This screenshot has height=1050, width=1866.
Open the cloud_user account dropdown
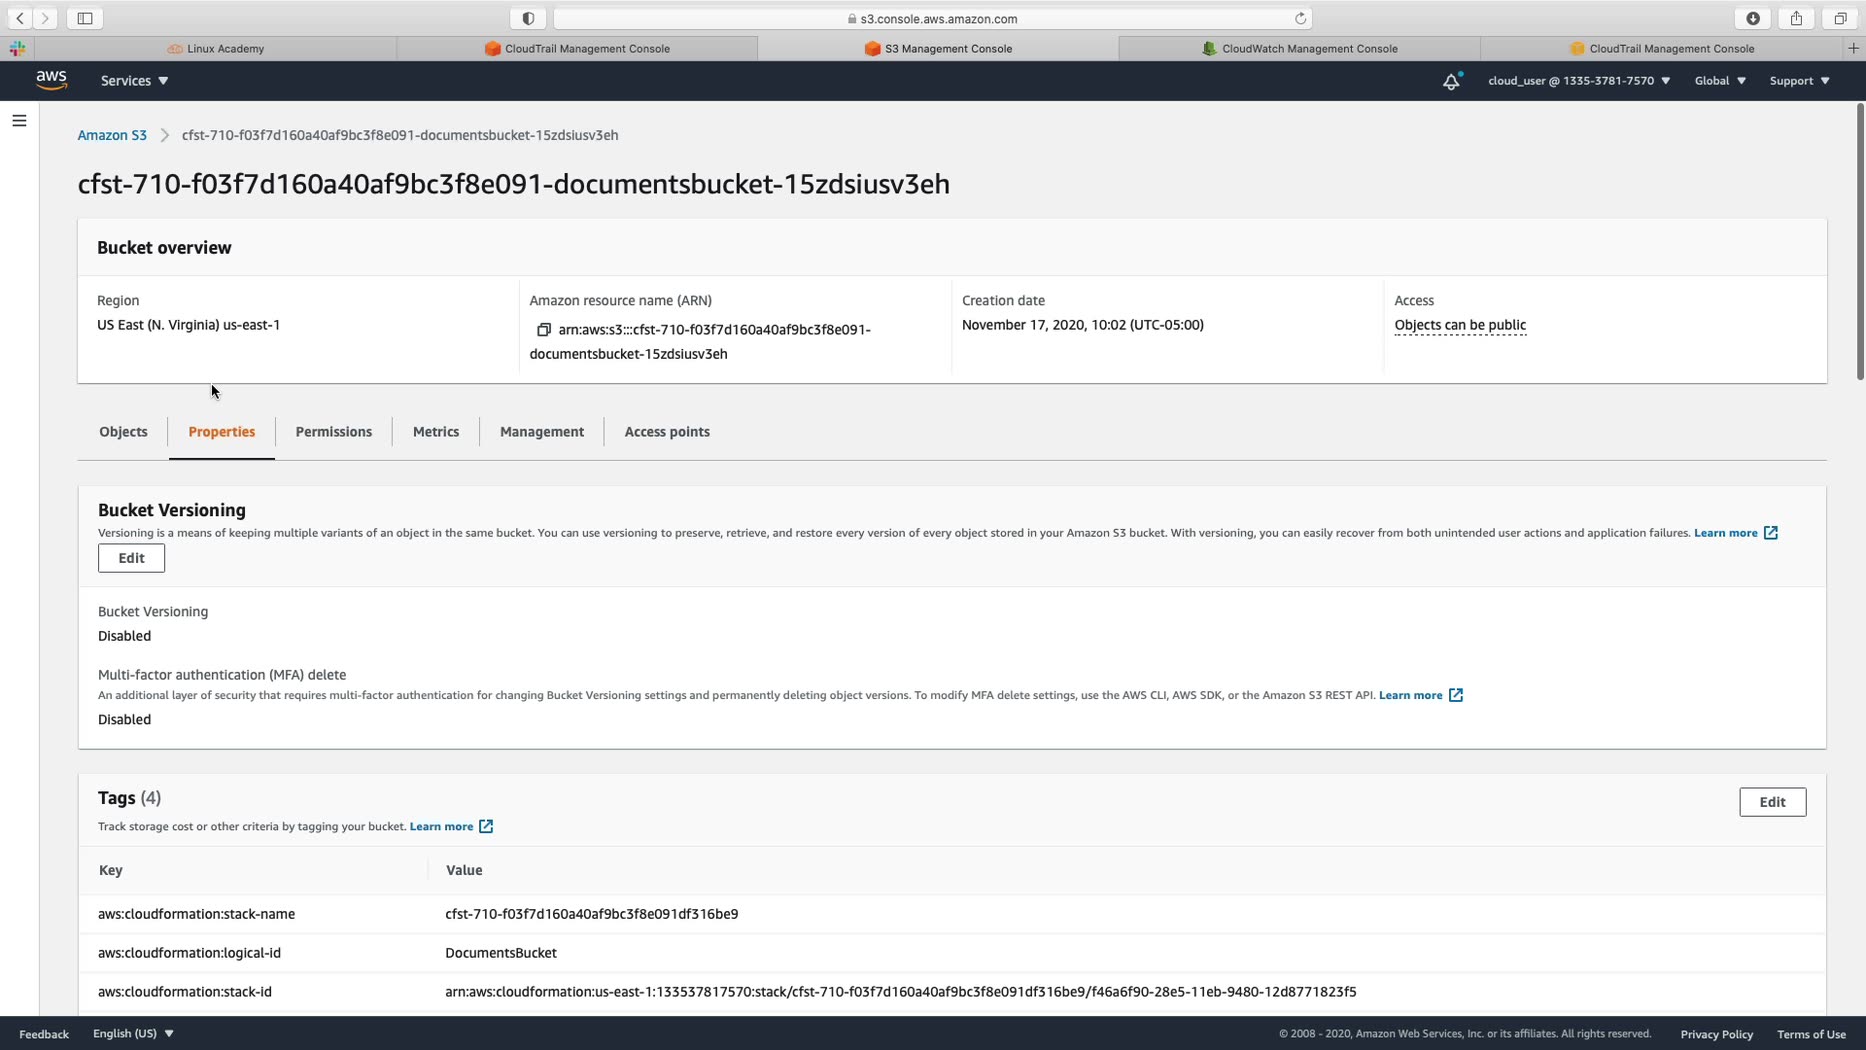pos(1579,81)
